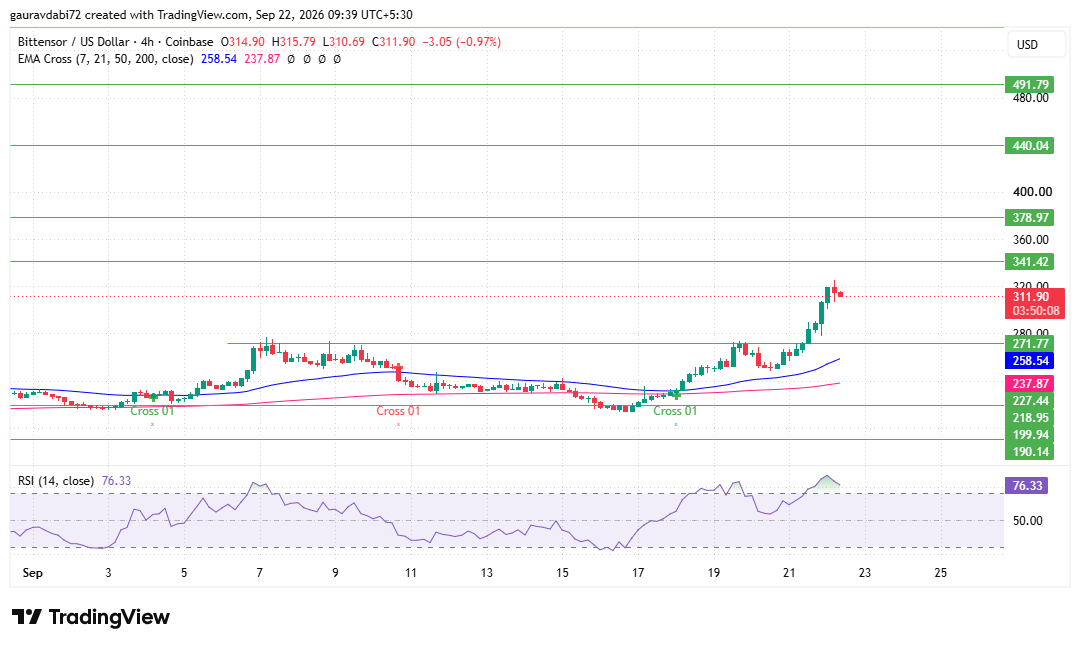Click the close value C311.90 in header
Image resolution: width=1080 pixels, height=647 pixels.
pos(393,42)
